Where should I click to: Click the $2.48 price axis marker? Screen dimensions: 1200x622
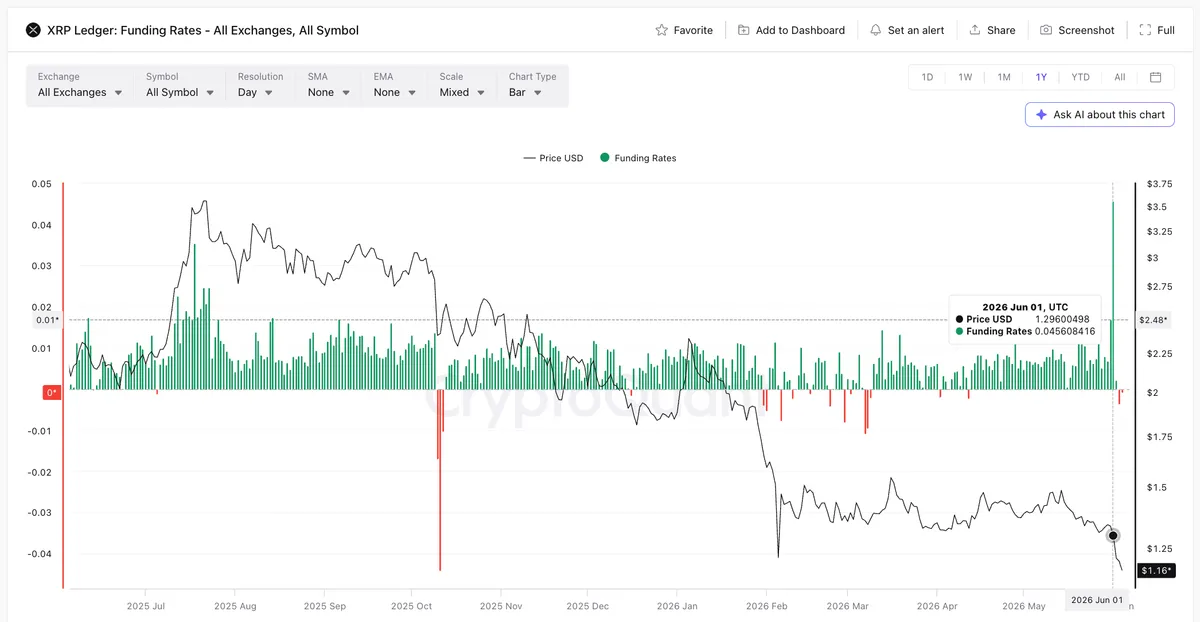click(1155, 320)
